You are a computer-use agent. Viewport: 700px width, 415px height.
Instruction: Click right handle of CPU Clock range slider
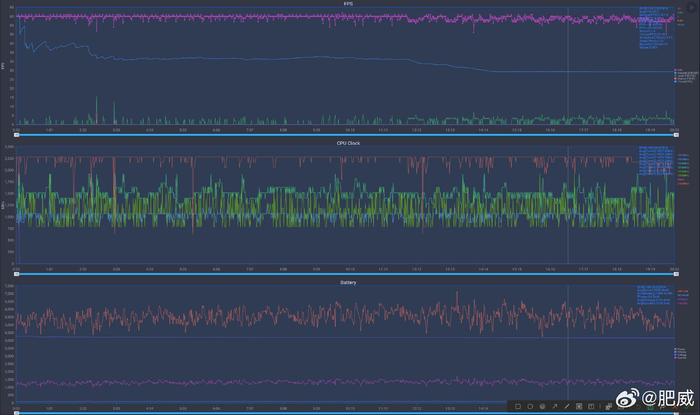tap(676, 274)
